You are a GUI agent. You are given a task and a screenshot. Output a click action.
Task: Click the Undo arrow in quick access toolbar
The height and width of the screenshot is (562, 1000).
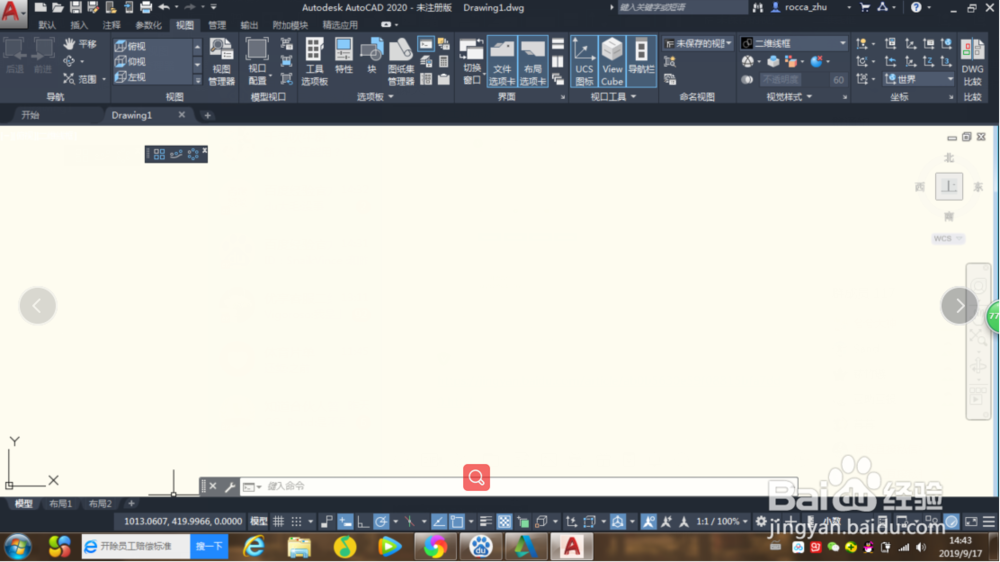click(164, 8)
